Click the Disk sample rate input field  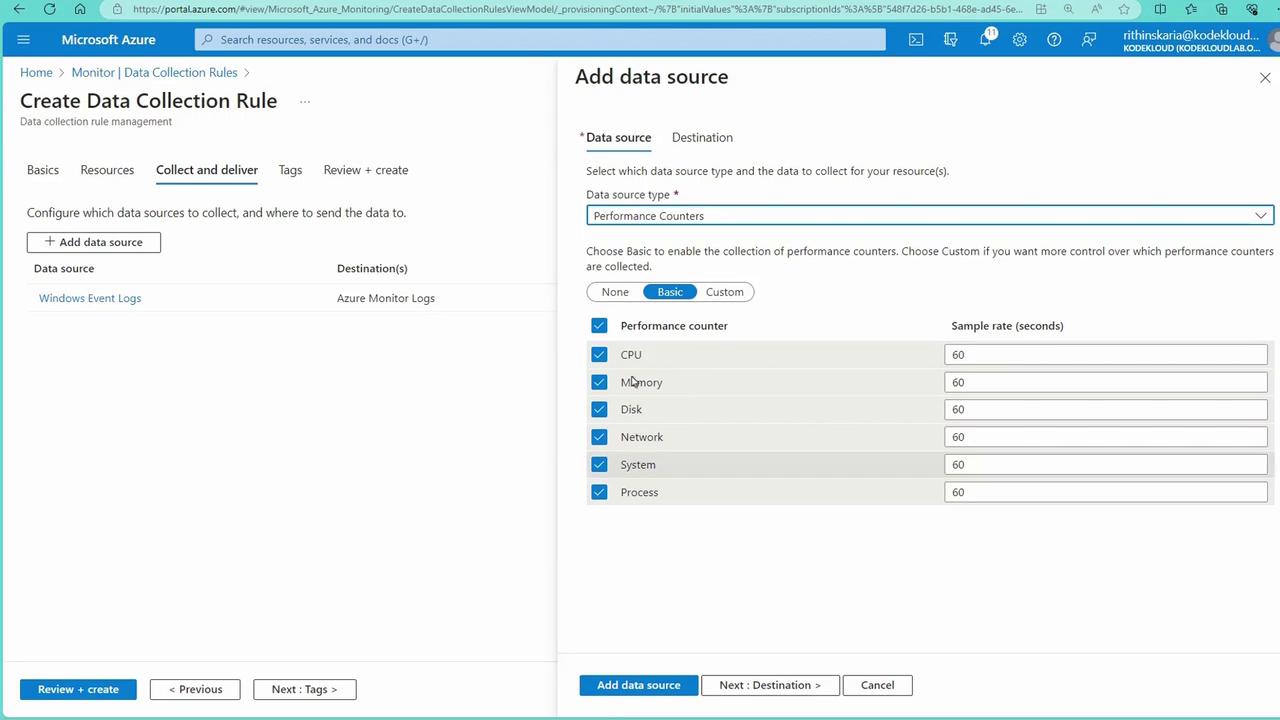point(1105,410)
